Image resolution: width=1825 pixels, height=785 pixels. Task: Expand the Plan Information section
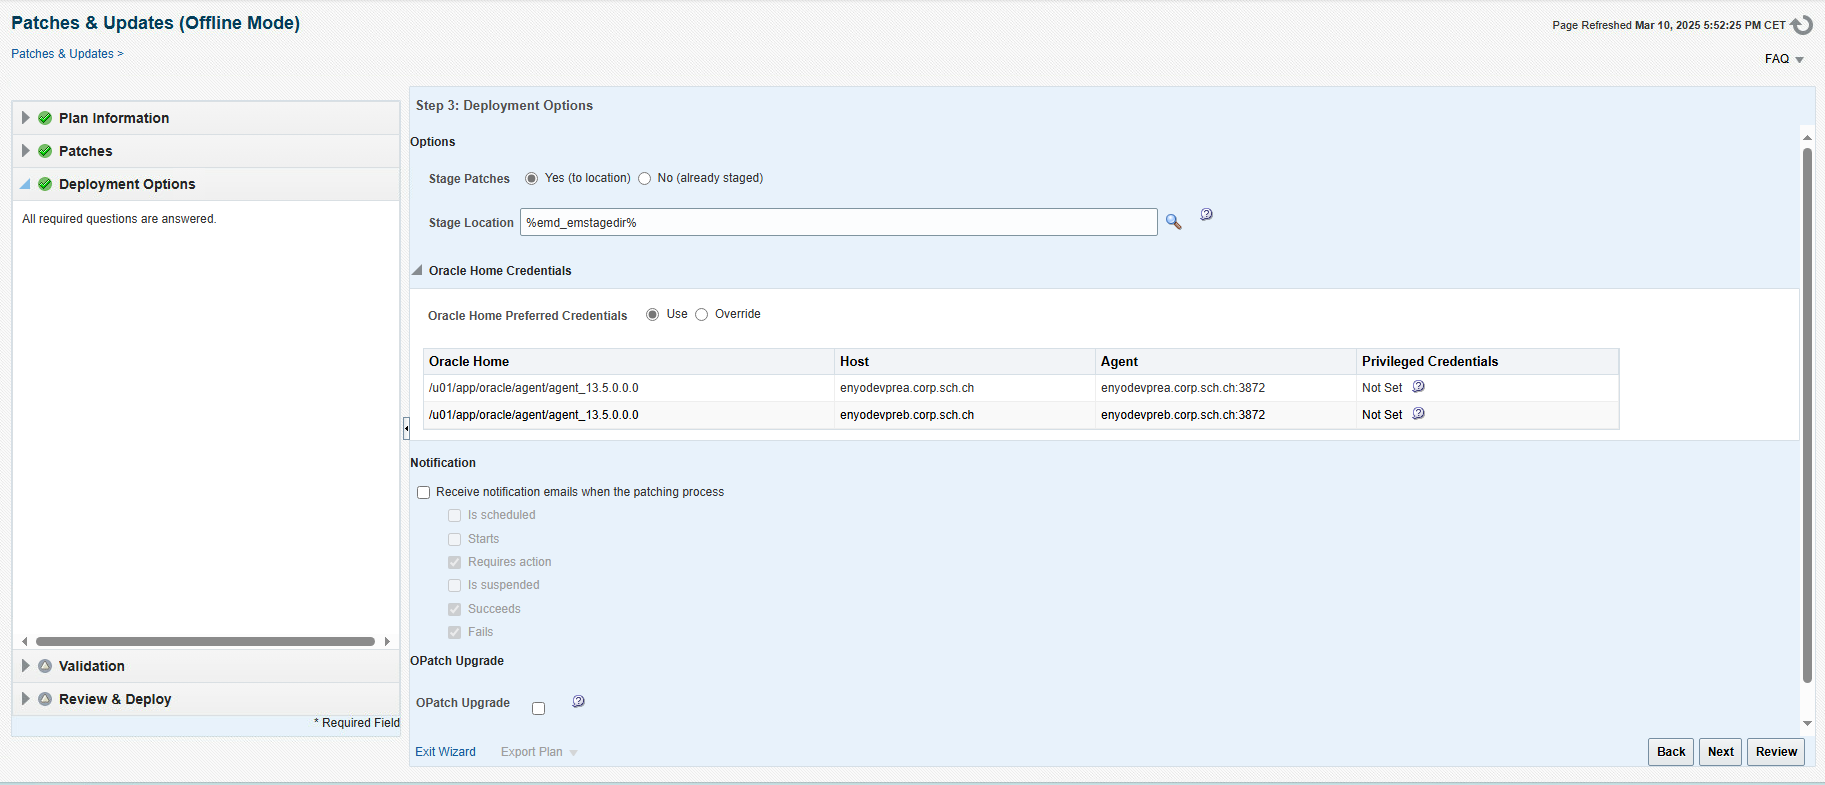coord(26,118)
